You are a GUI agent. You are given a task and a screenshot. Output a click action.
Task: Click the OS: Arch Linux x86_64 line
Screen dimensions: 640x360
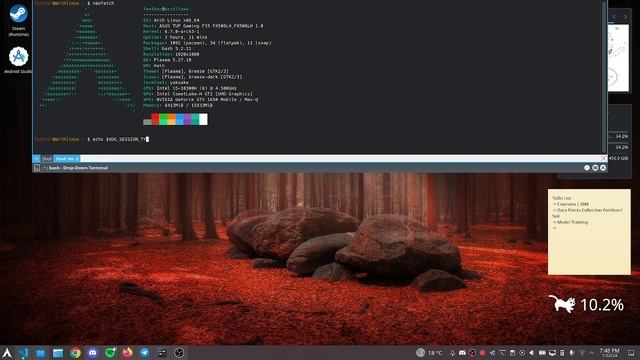(x=171, y=20)
